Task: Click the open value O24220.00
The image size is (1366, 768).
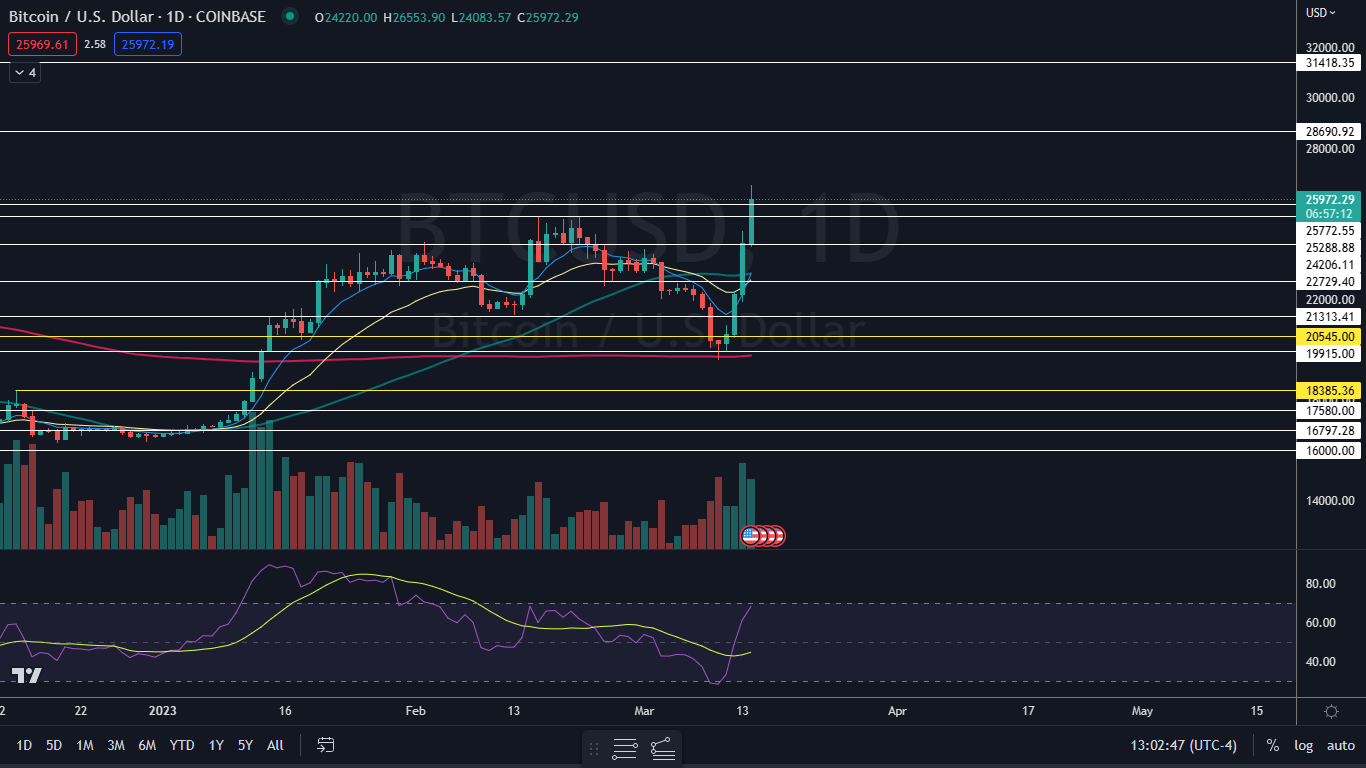Action: point(345,17)
